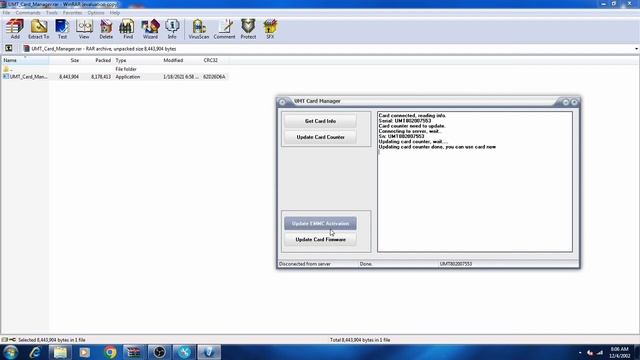Click the UMT802007553 serial in status bar

(x=456, y=264)
